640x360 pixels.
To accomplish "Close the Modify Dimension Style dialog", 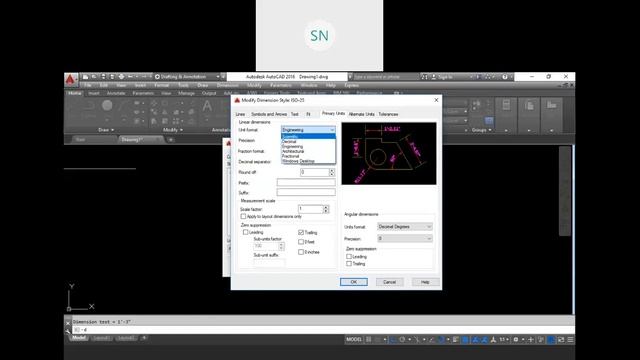I will (x=436, y=100).
